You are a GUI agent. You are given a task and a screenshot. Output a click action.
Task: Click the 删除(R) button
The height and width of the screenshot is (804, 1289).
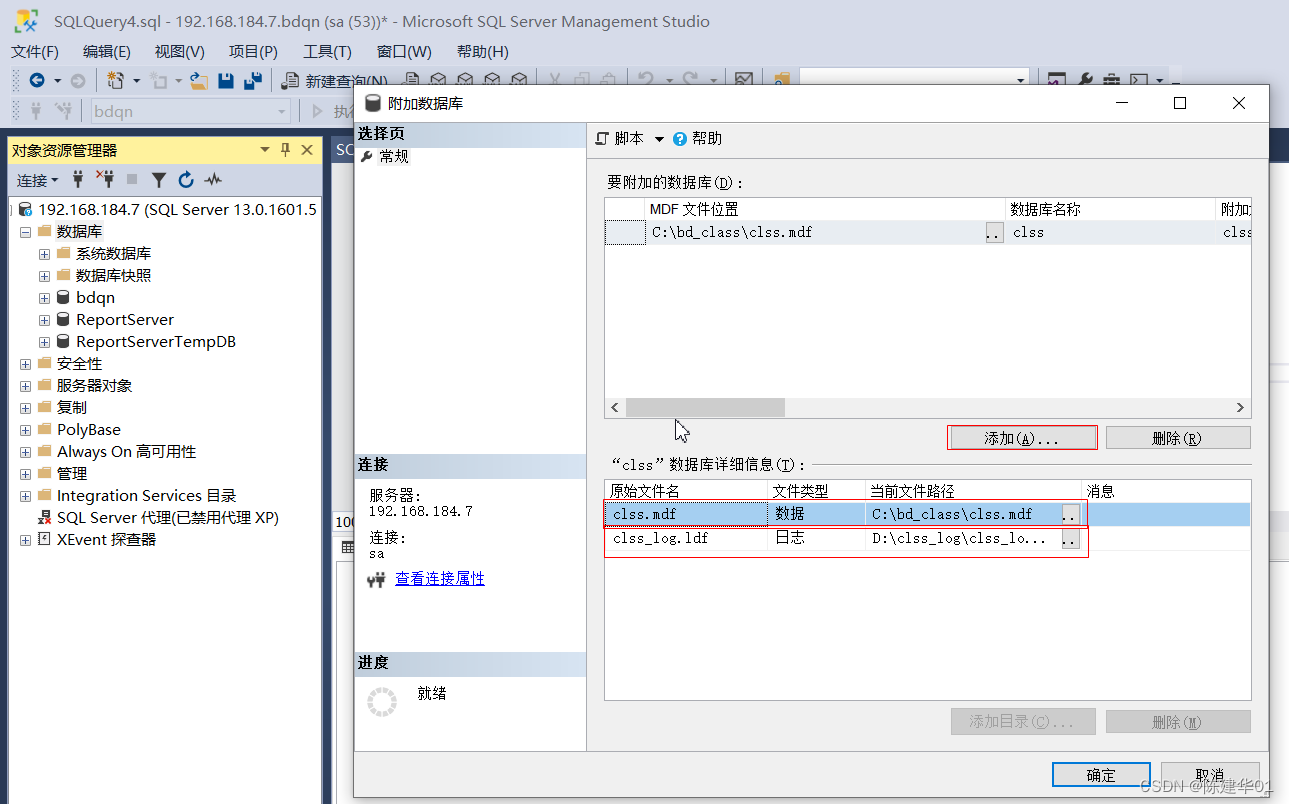click(1178, 438)
